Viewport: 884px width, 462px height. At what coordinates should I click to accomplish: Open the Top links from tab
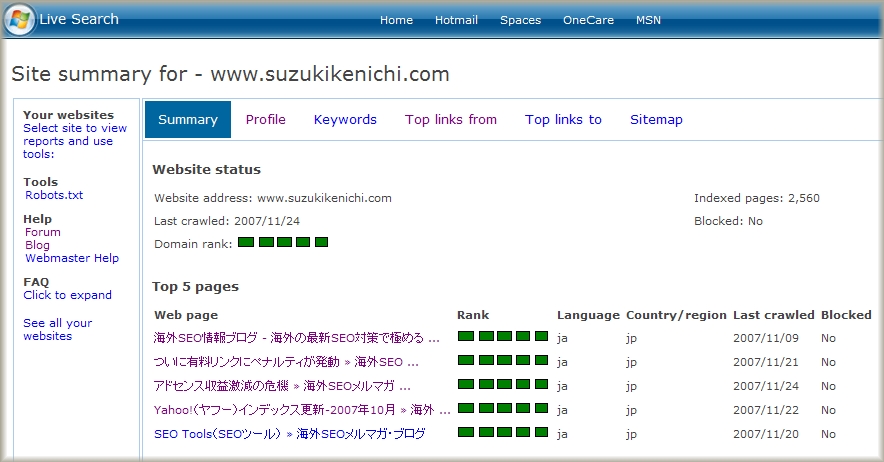(x=450, y=120)
